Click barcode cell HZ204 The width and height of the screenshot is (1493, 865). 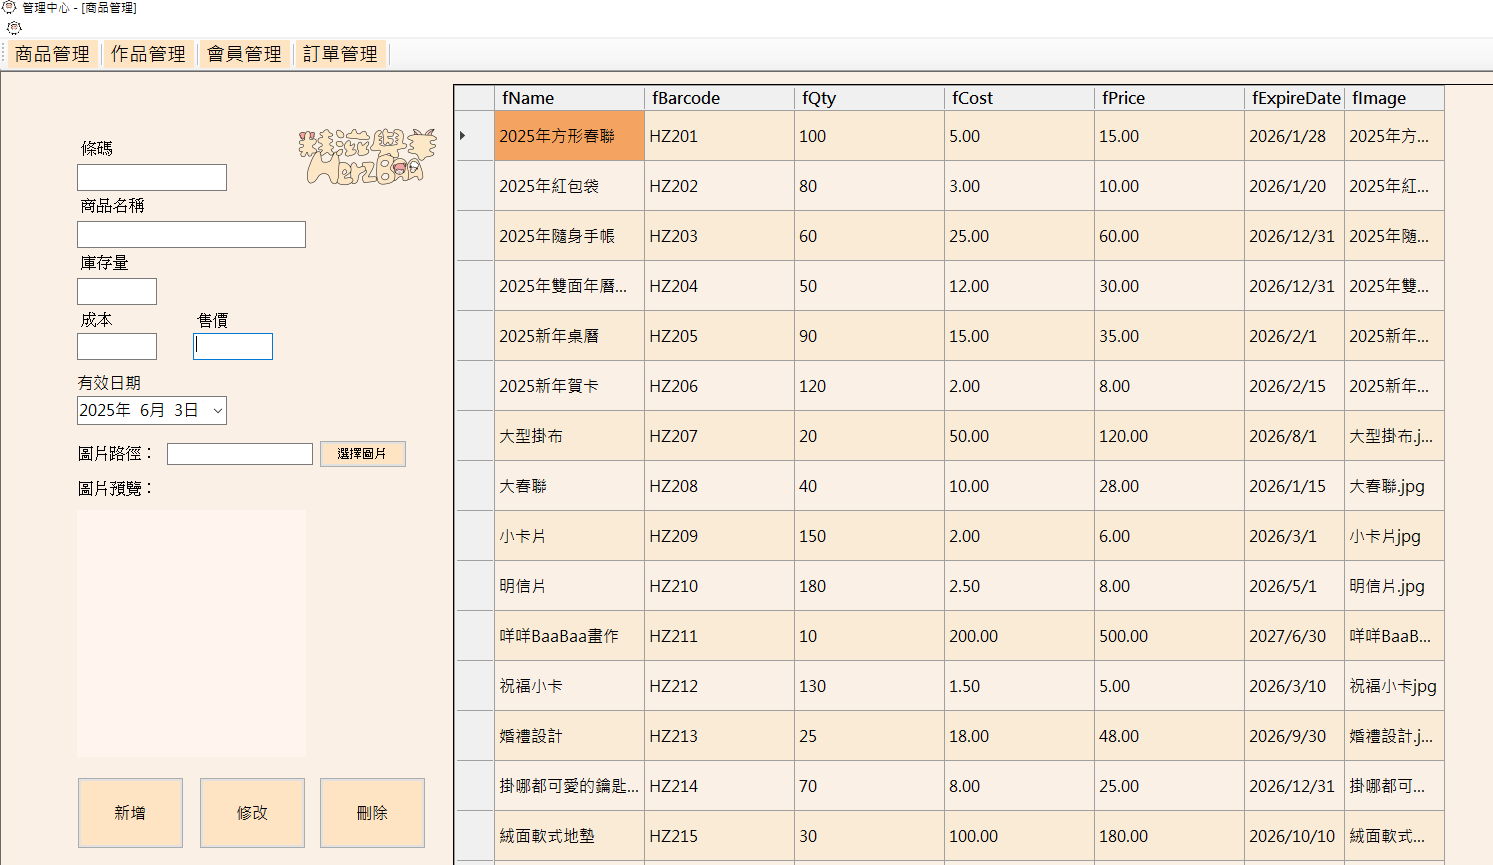720,286
